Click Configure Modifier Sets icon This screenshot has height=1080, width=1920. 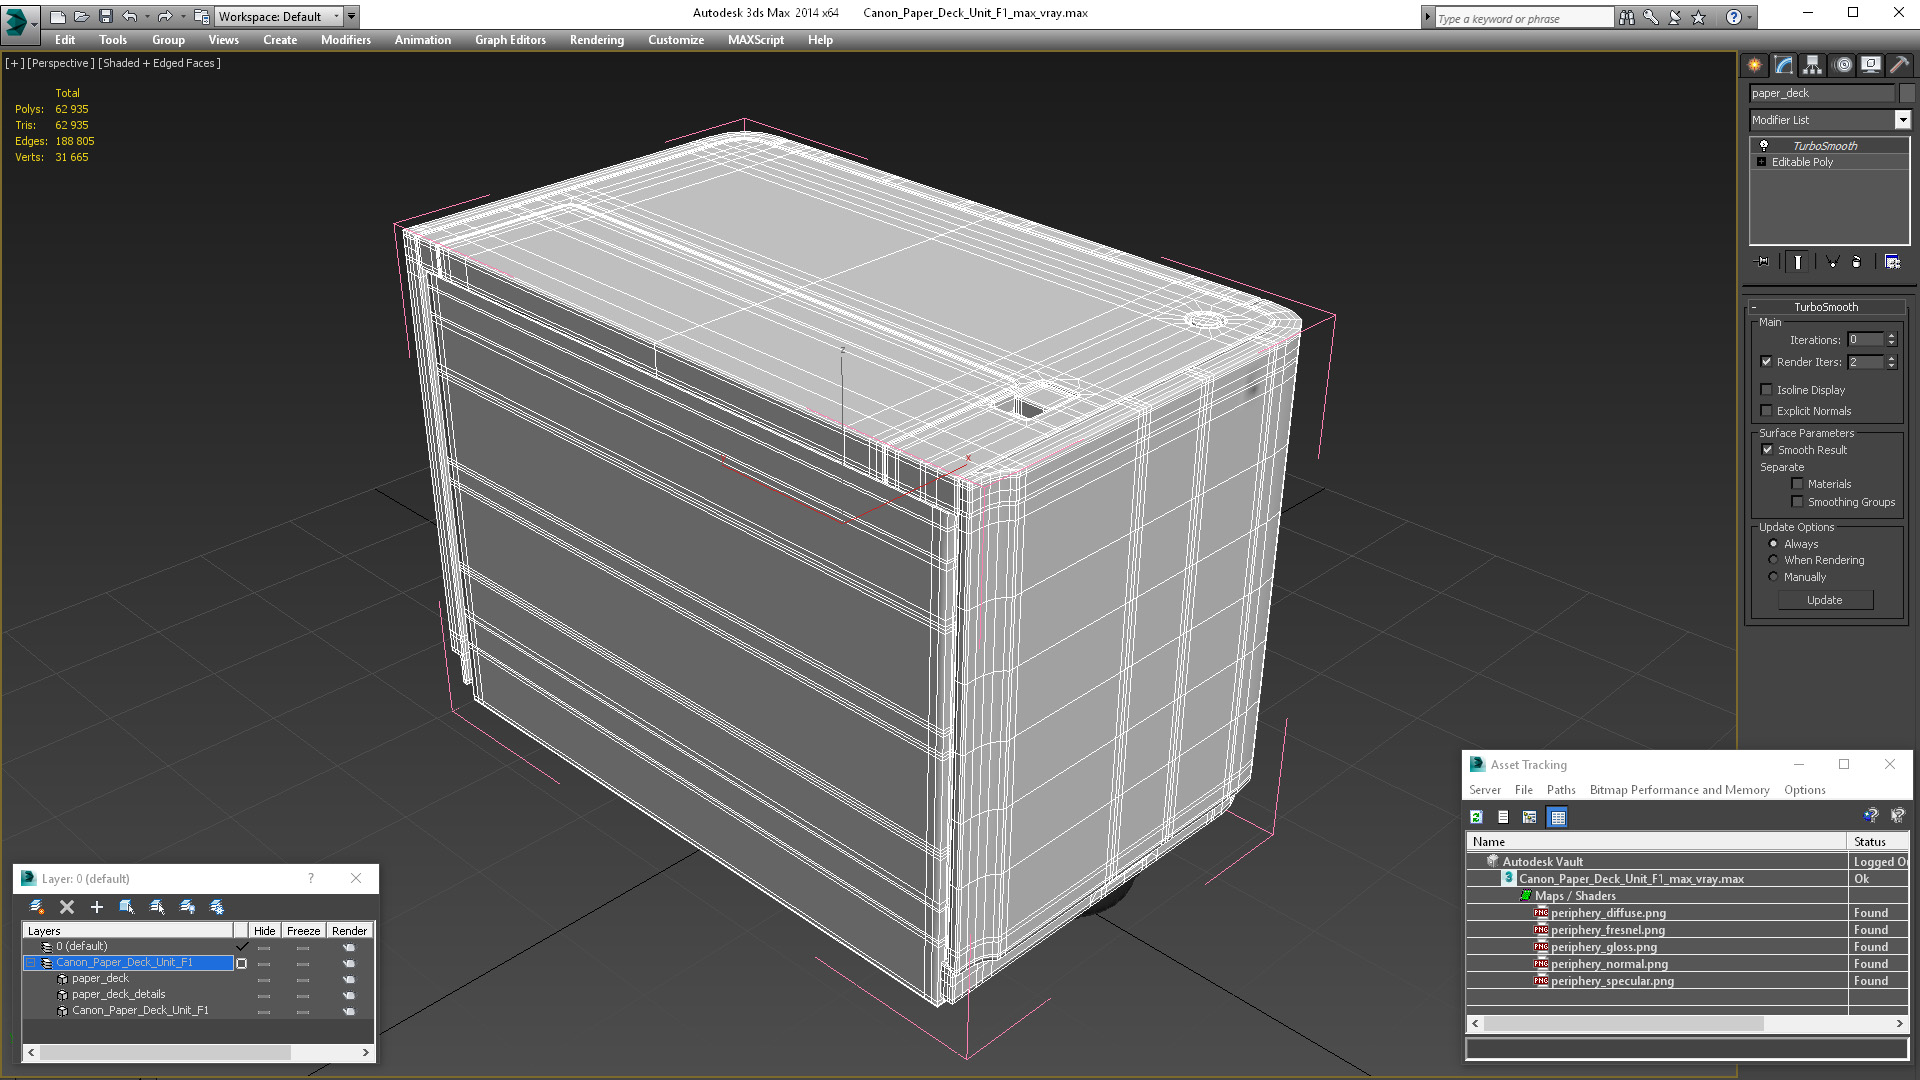(x=1892, y=262)
